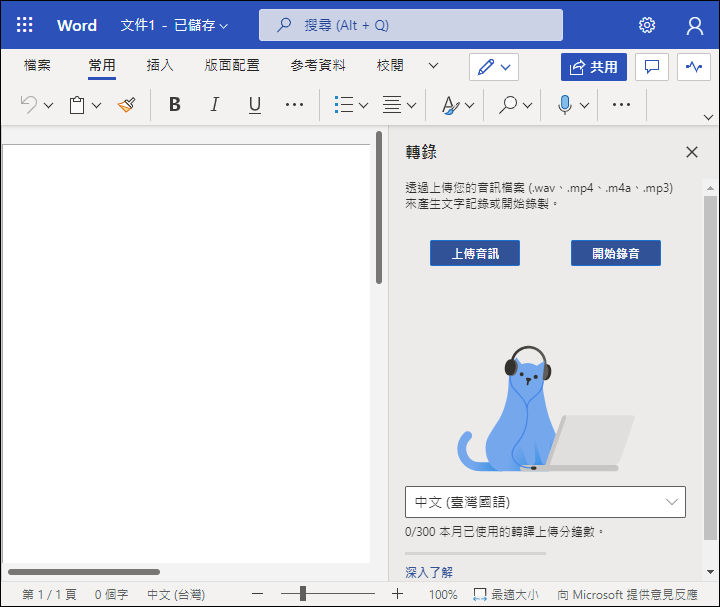Open the catch up activity icon
Screen dimensions: 720x607
693,67
